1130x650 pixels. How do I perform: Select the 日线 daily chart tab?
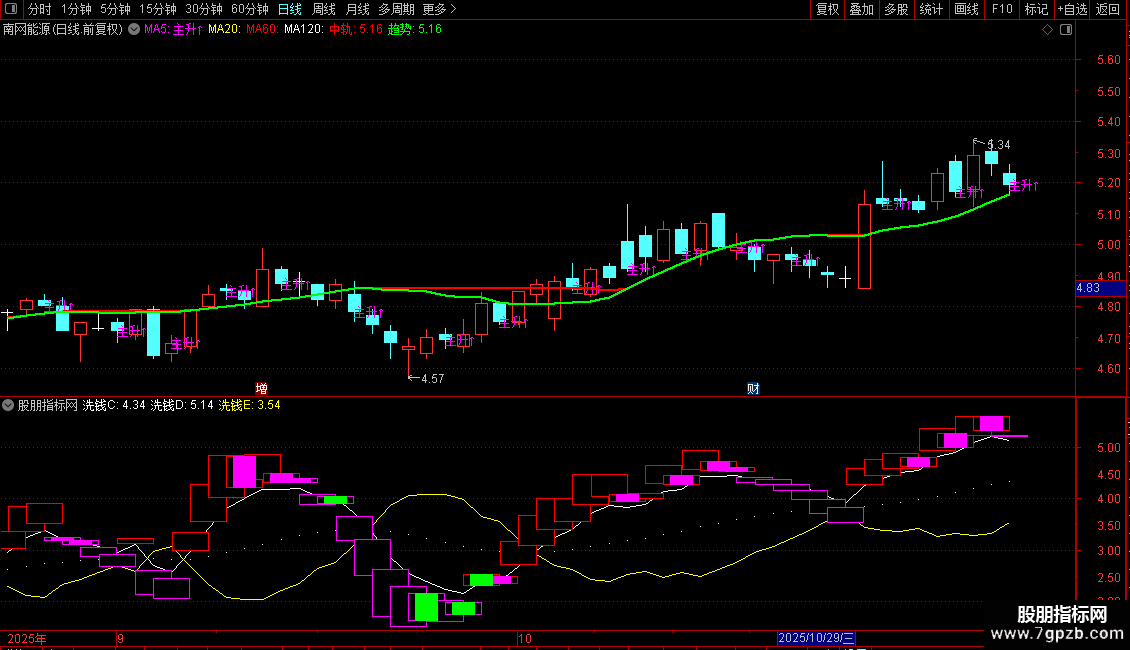(x=290, y=9)
